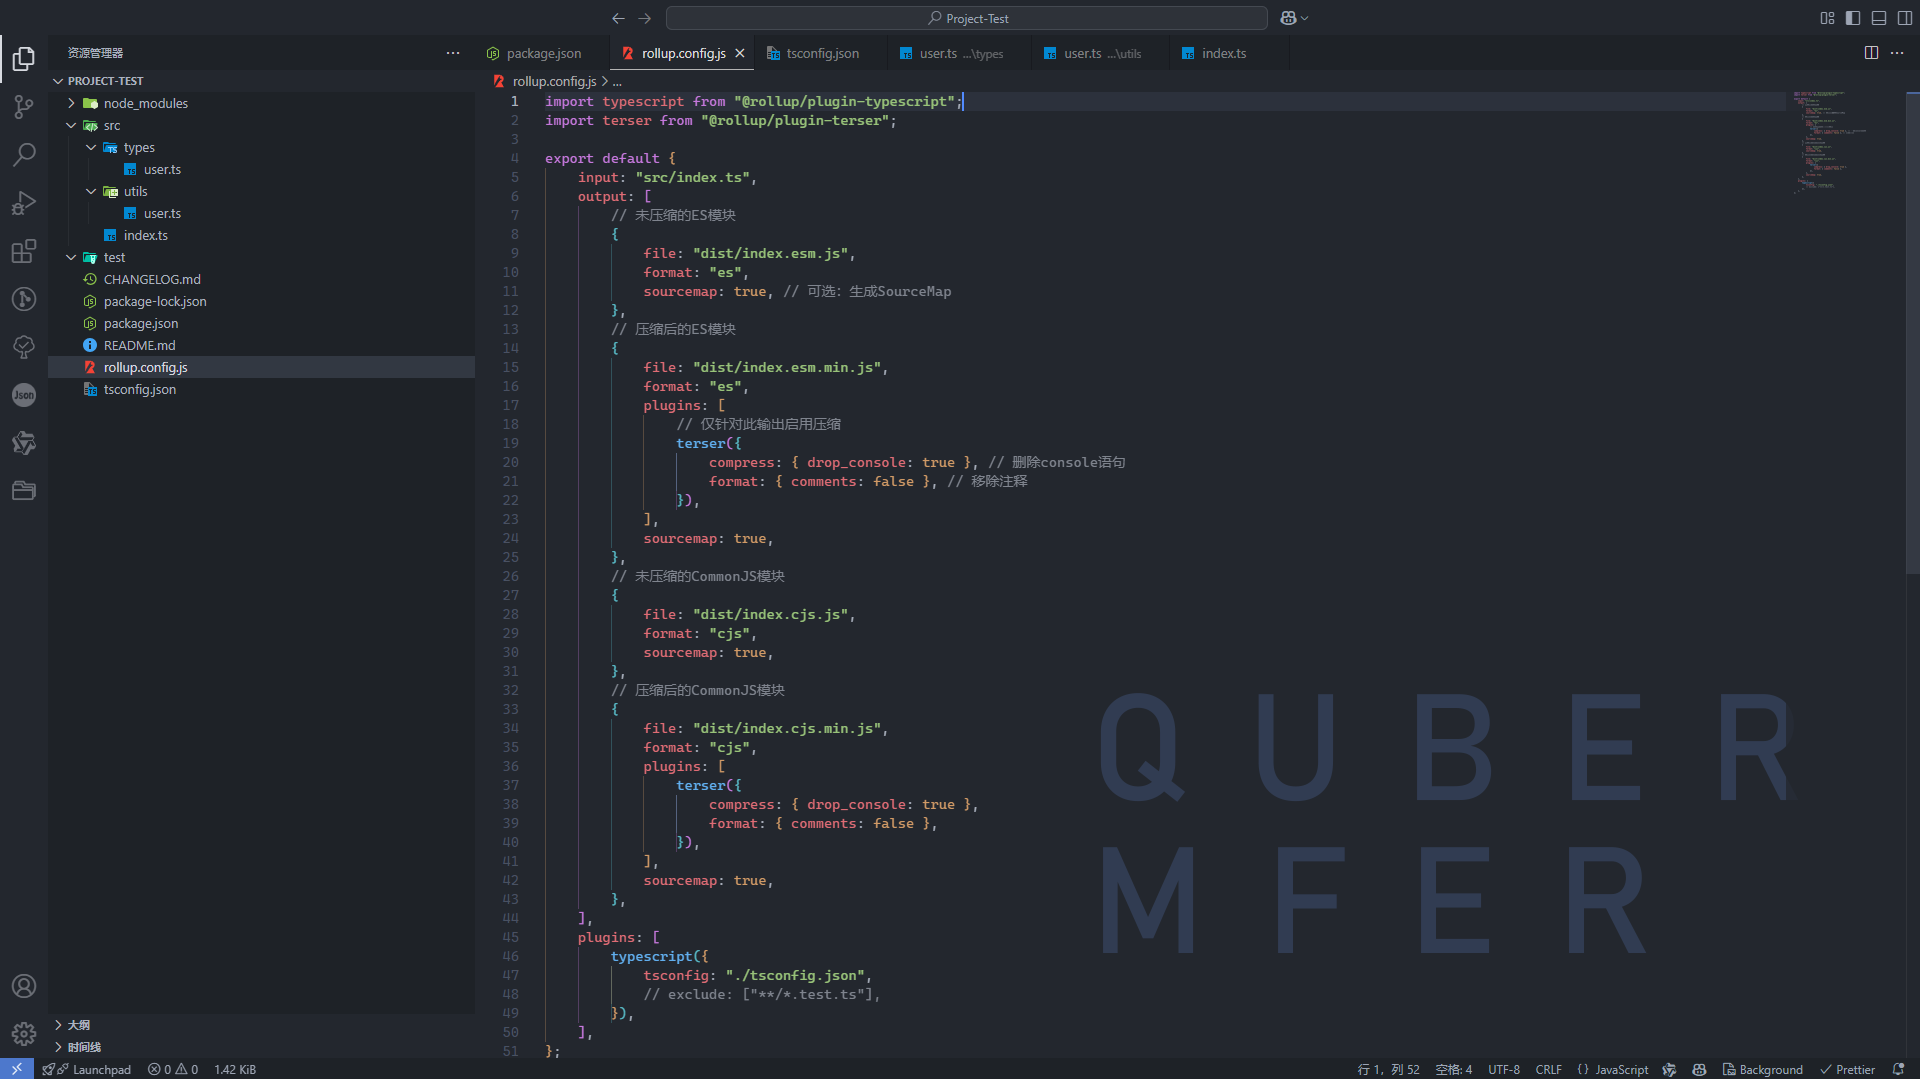
Task: Click the Prettier status bar button
Action: 1847,1069
